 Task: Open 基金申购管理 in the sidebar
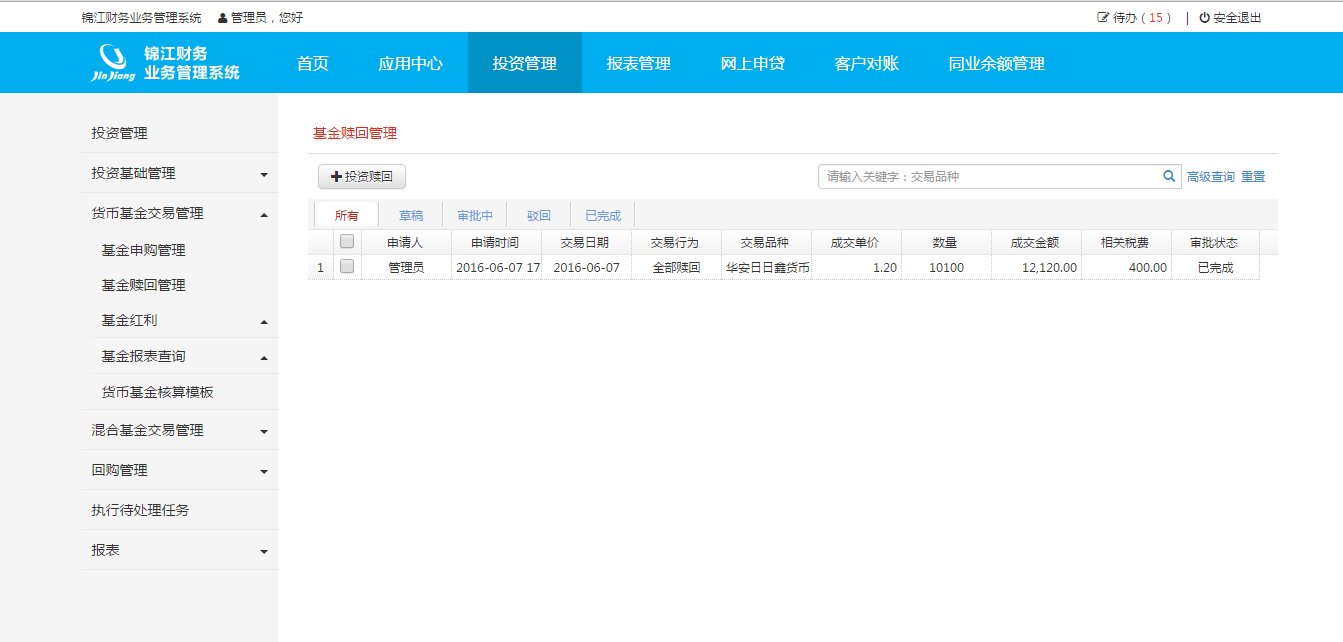tap(143, 250)
